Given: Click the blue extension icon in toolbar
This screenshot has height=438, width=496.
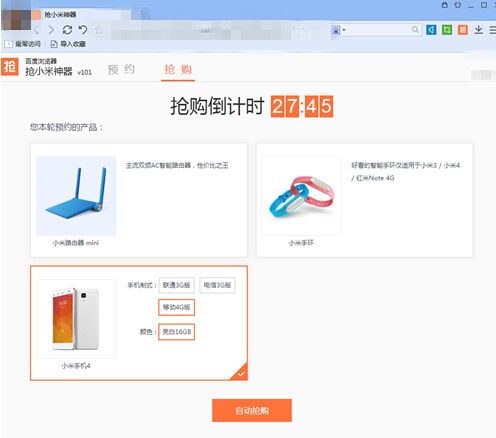Looking at the screenshot, I should [431, 30].
